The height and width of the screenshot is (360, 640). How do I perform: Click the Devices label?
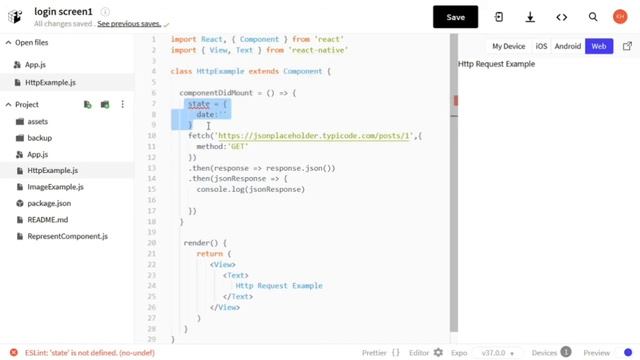point(544,353)
